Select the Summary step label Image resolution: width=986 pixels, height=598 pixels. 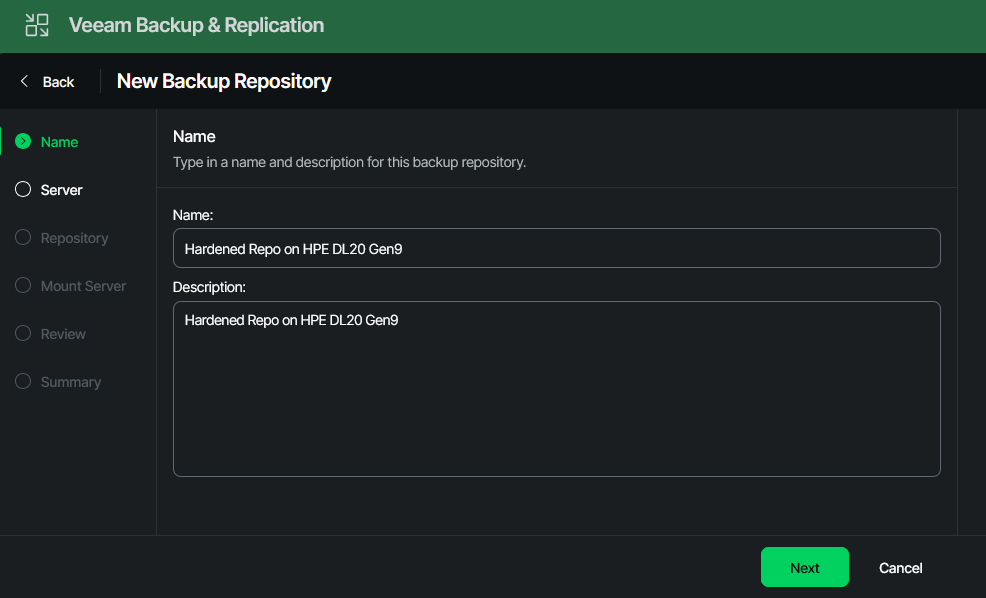point(70,382)
